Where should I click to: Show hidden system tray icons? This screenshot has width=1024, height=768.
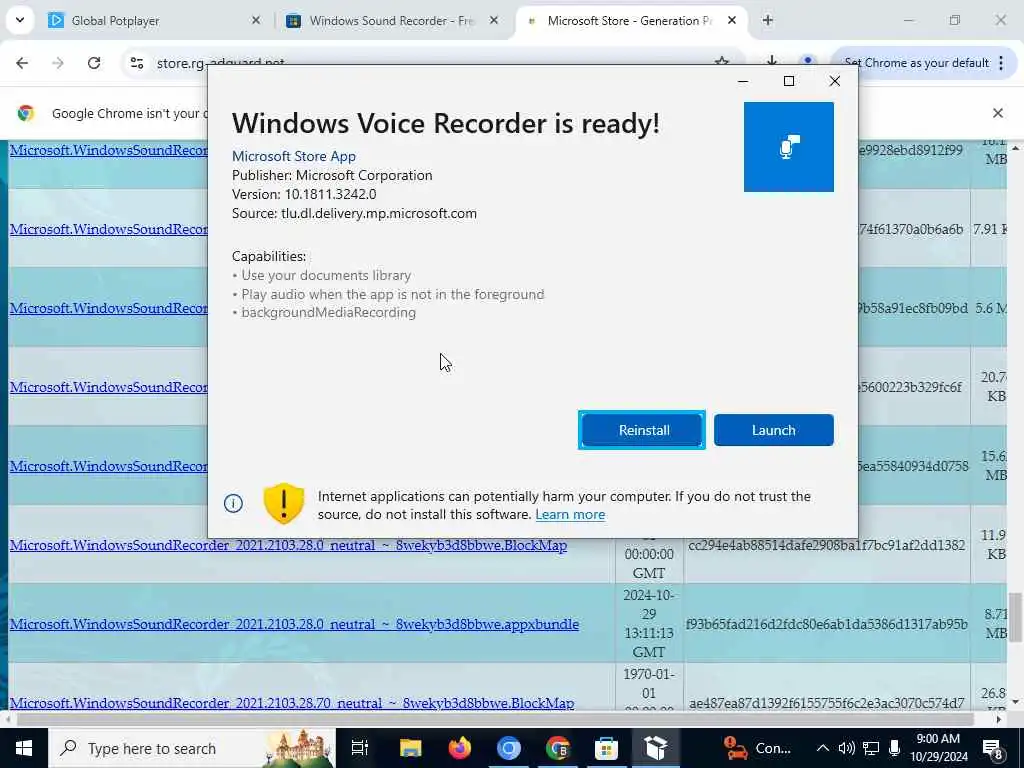tap(823, 748)
